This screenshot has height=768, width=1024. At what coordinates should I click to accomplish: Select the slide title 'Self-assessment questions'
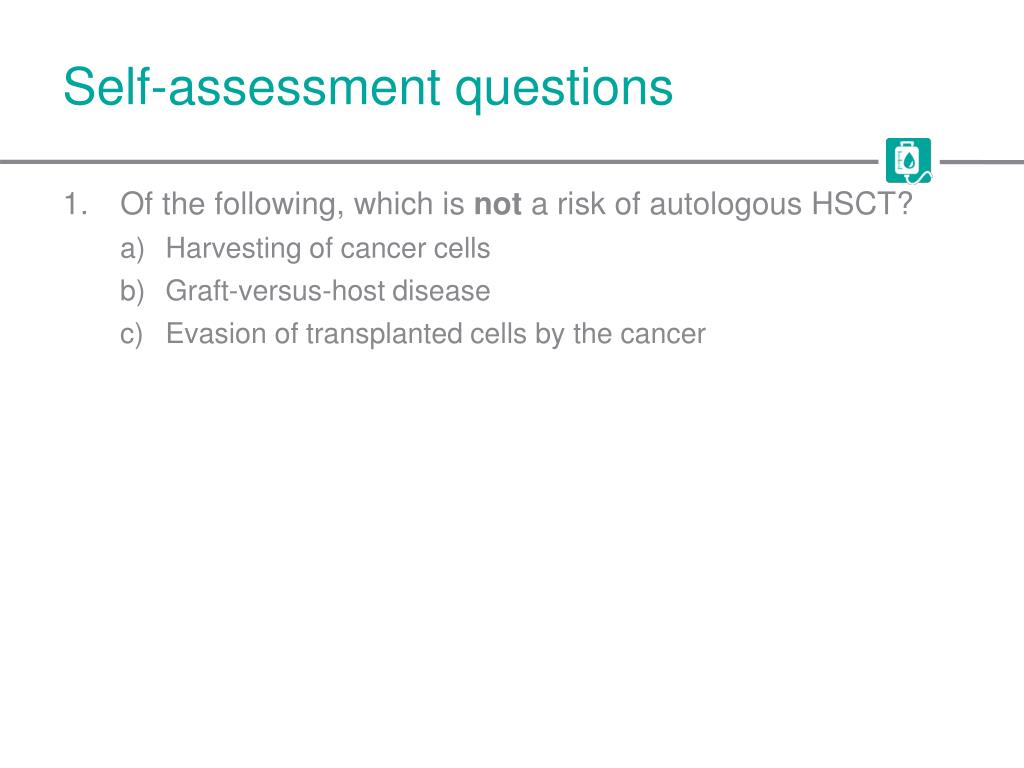pos(368,88)
